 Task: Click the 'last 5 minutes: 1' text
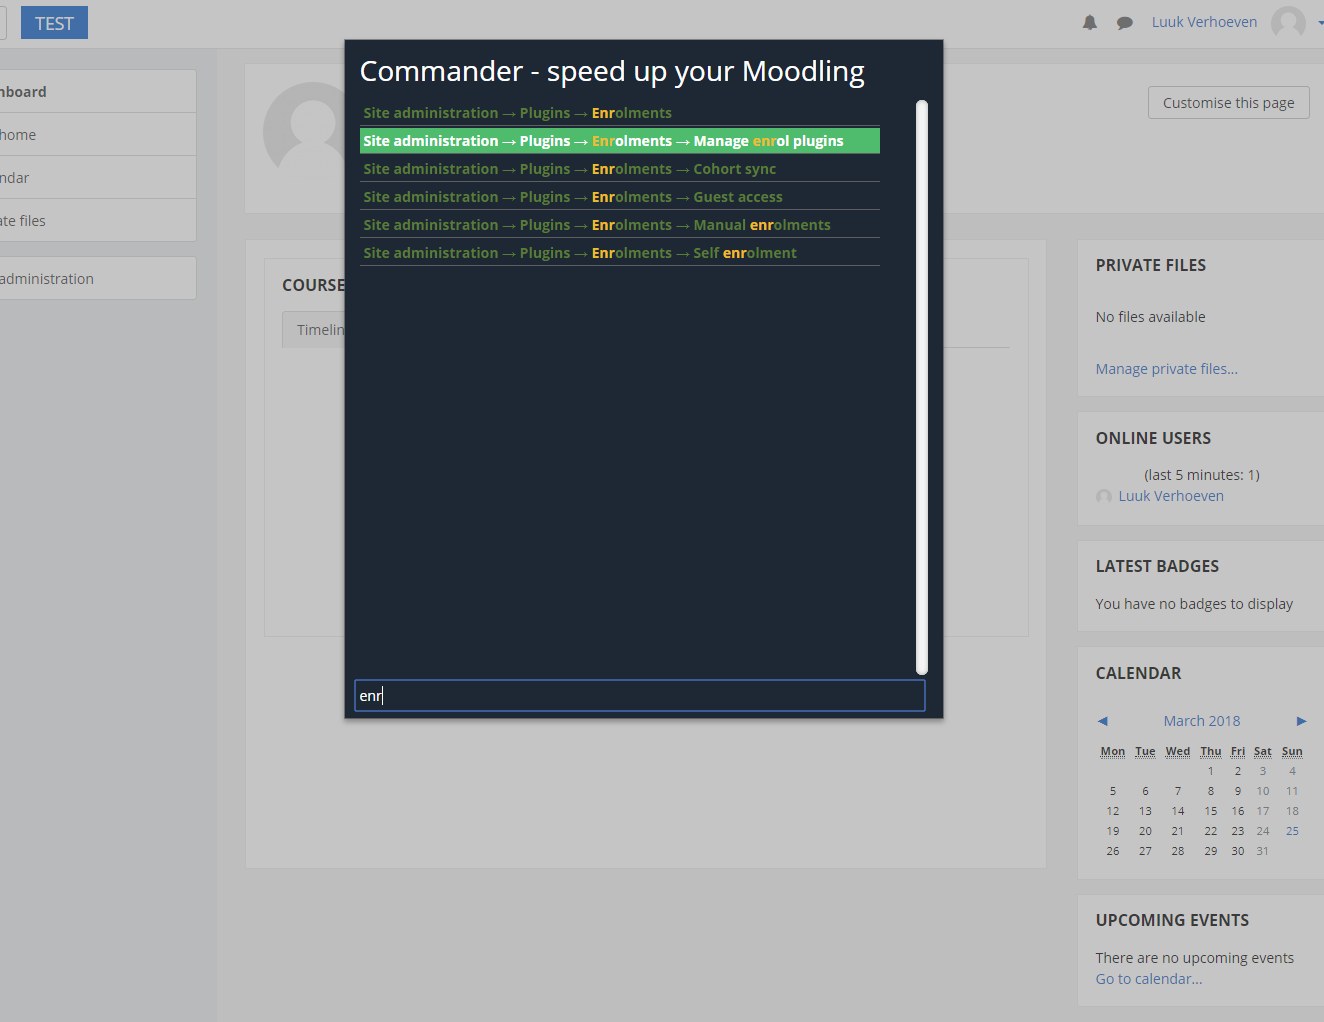pos(1202,475)
